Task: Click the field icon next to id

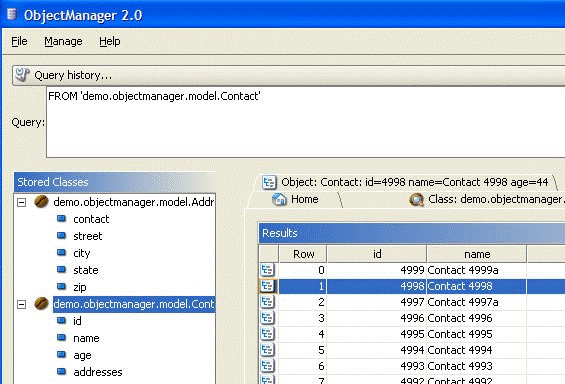Action: pyautogui.click(x=62, y=320)
